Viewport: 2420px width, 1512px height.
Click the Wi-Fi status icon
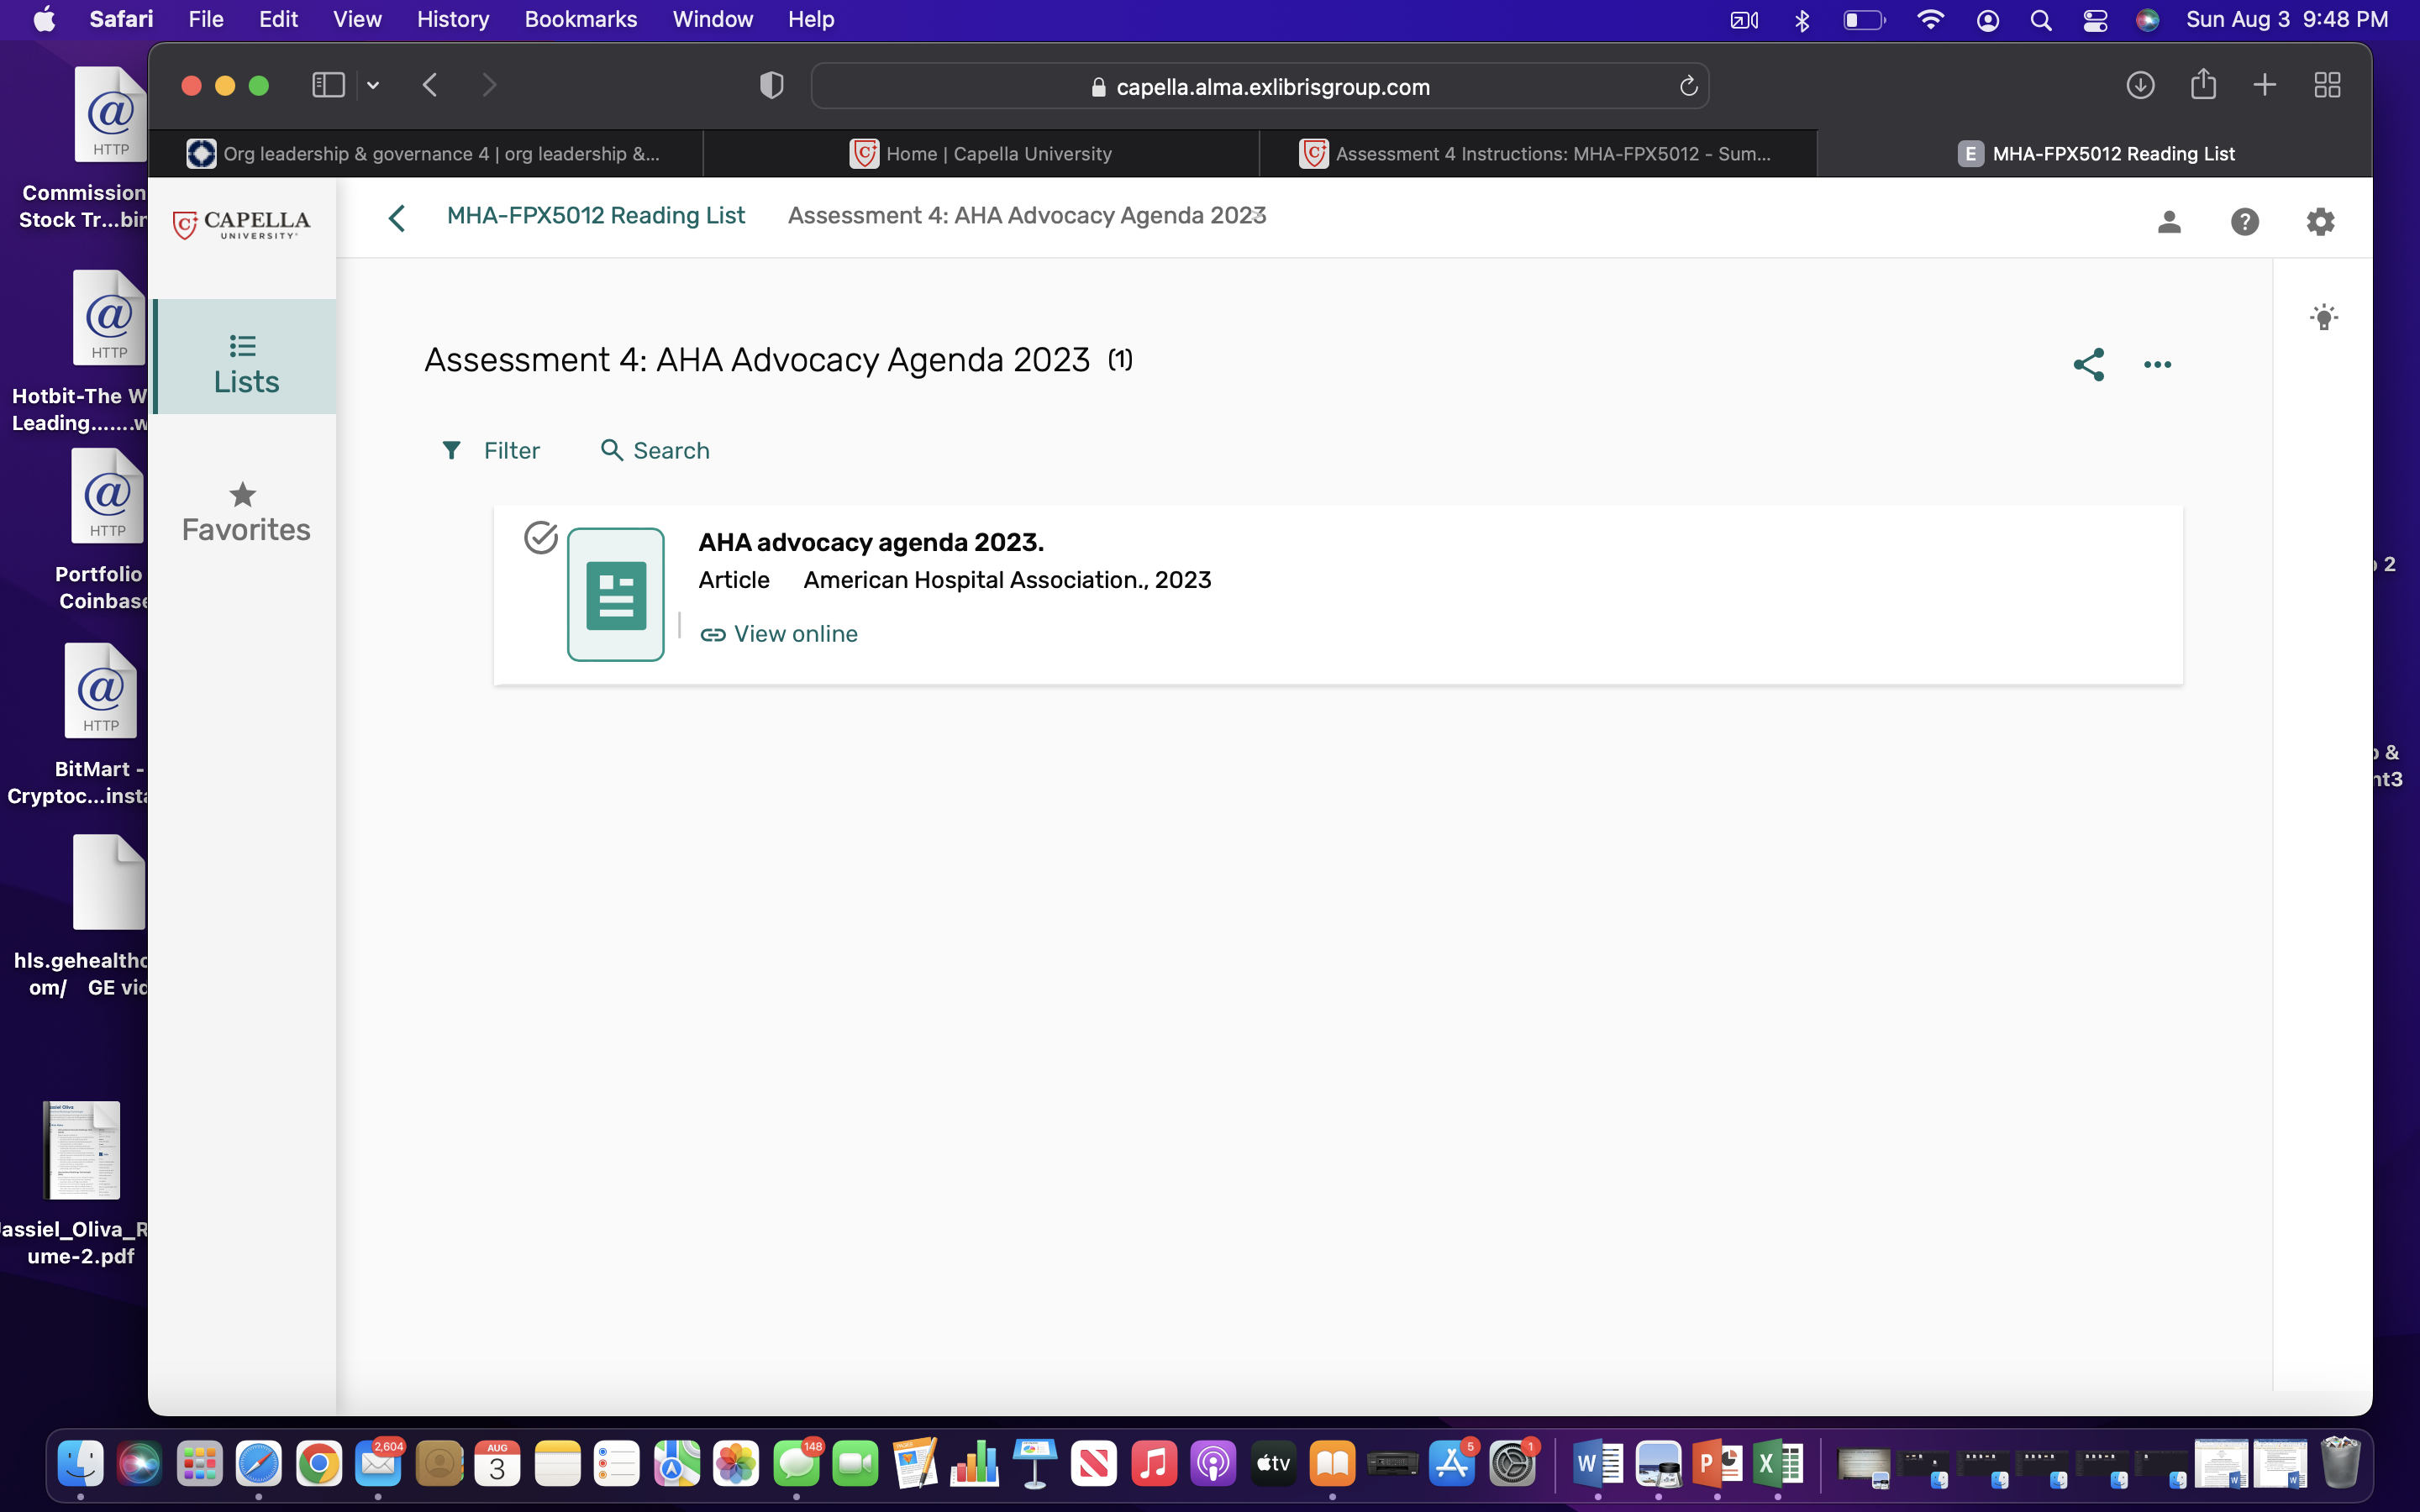(1929, 20)
